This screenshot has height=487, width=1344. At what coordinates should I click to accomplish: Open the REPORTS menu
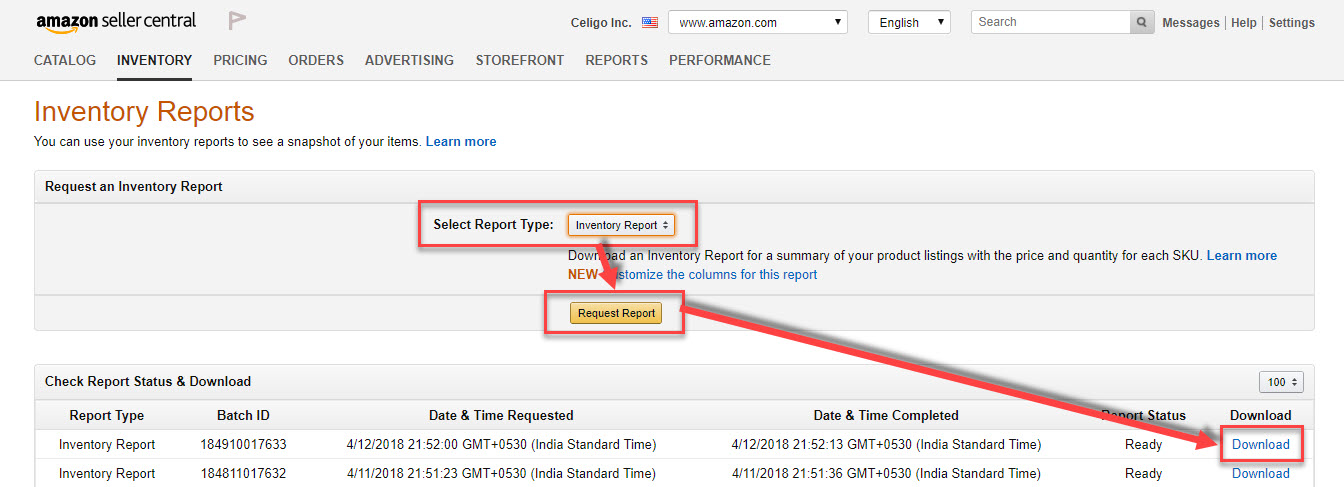[x=617, y=60]
